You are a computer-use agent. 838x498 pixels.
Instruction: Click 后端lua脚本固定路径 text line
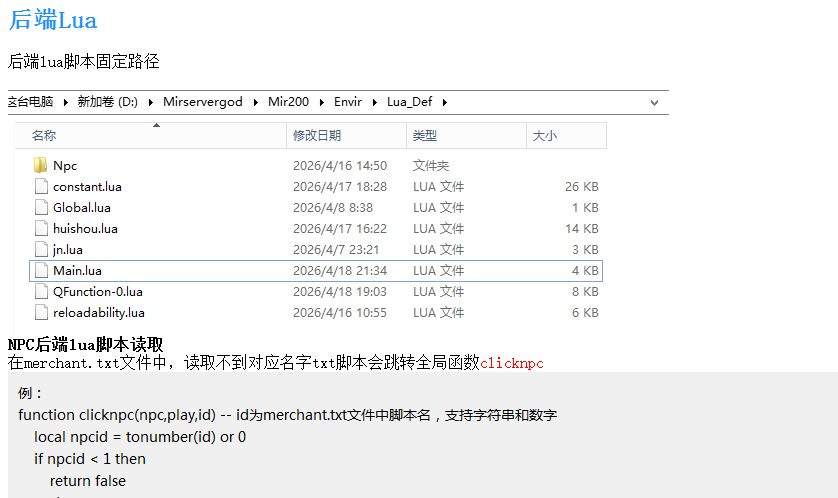point(83,61)
